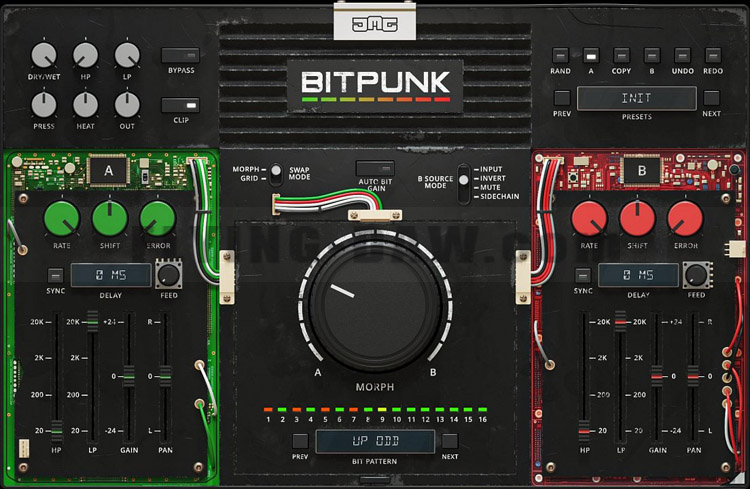
Task: Click the REDO button
Action: pyautogui.click(x=713, y=56)
